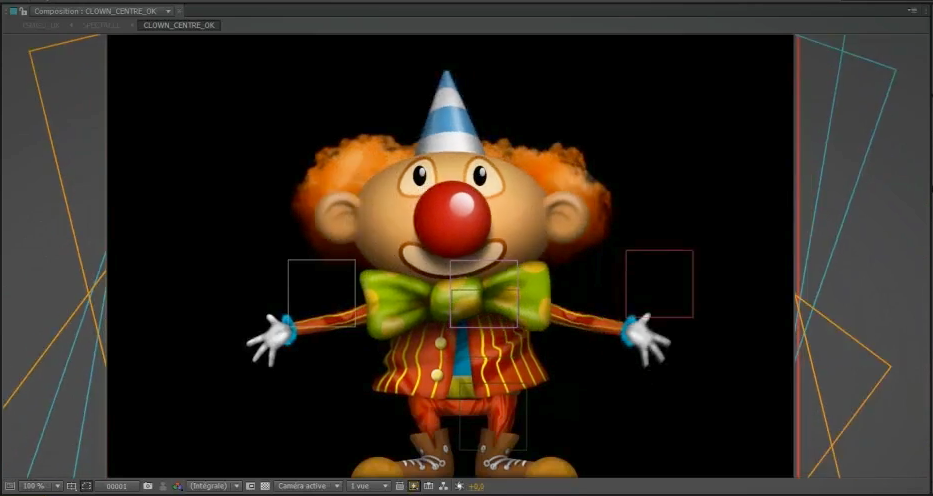Open the Composition : CLOWN_CENTRE_OK panel dropdown
The height and width of the screenshot is (496, 933).
[168, 11]
